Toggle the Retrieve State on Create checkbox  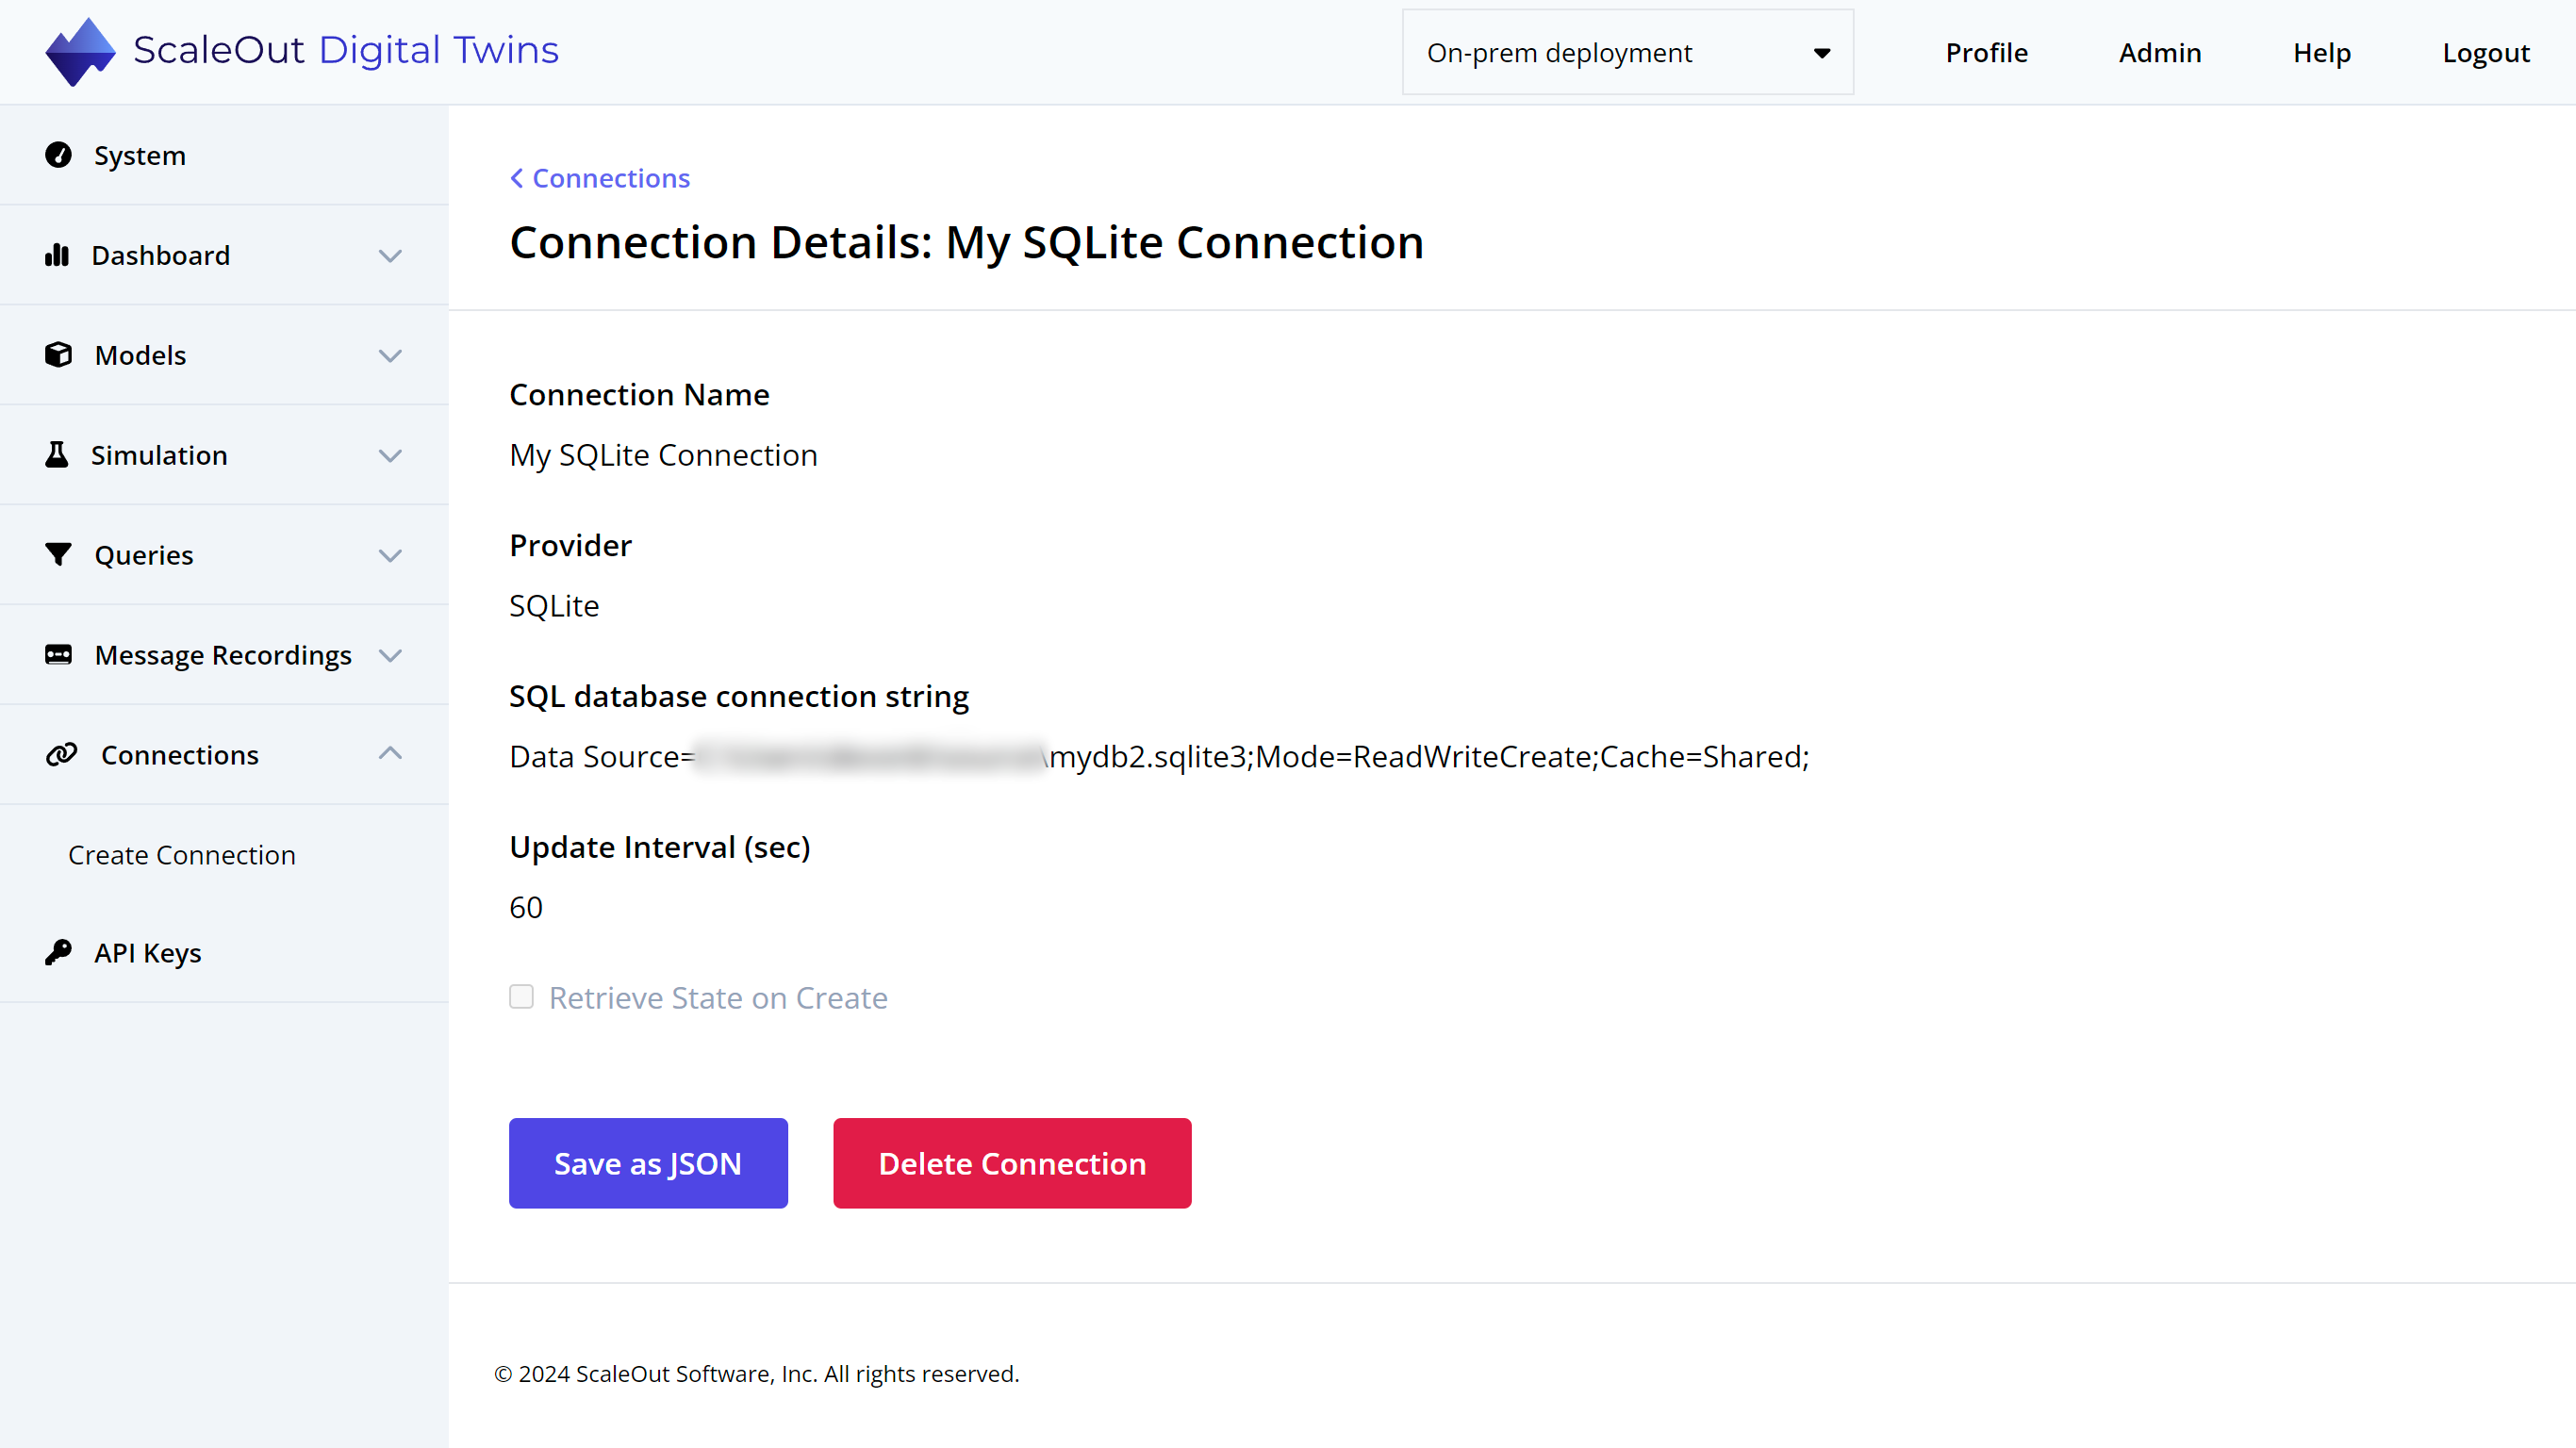click(521, 997)
